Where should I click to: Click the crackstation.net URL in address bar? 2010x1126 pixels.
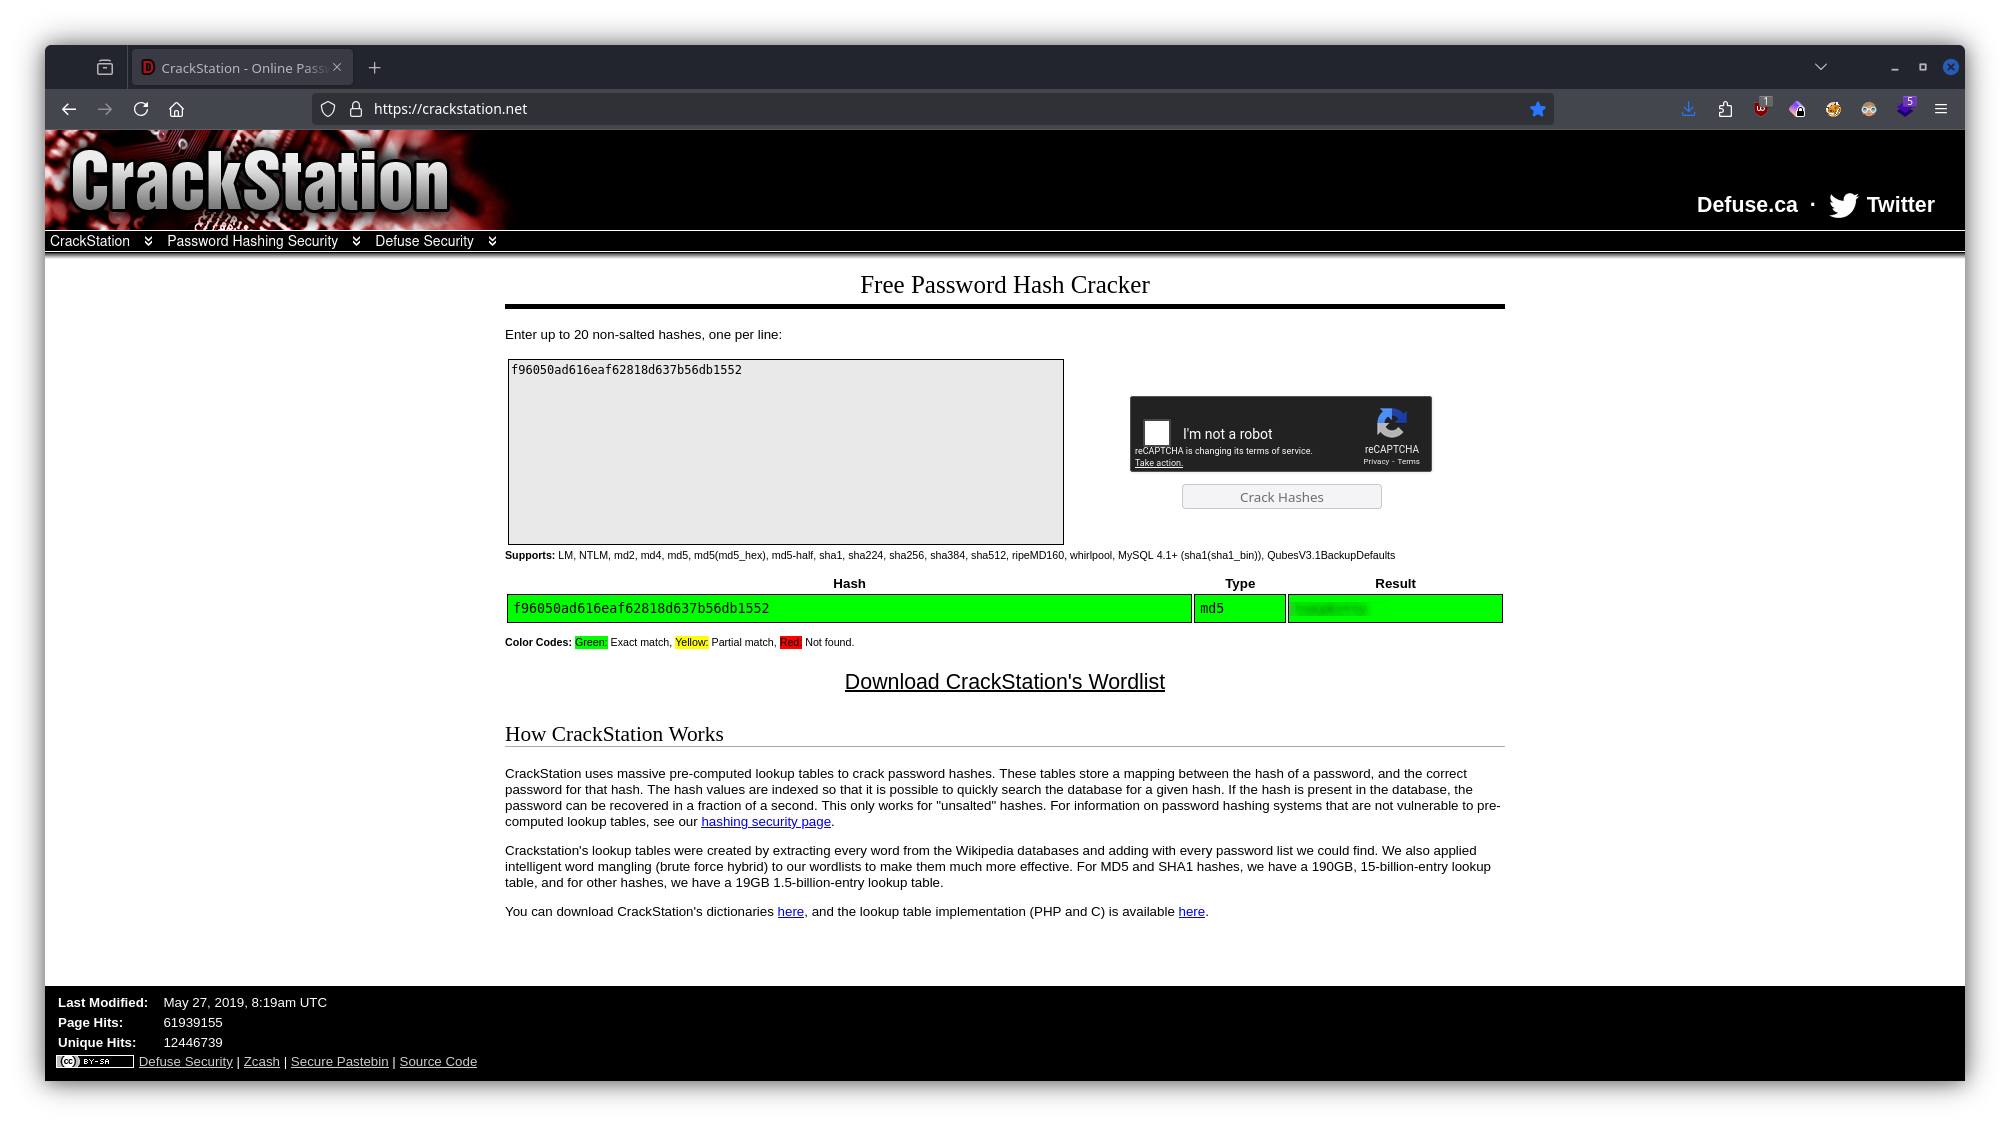click(x=450, y=109)
